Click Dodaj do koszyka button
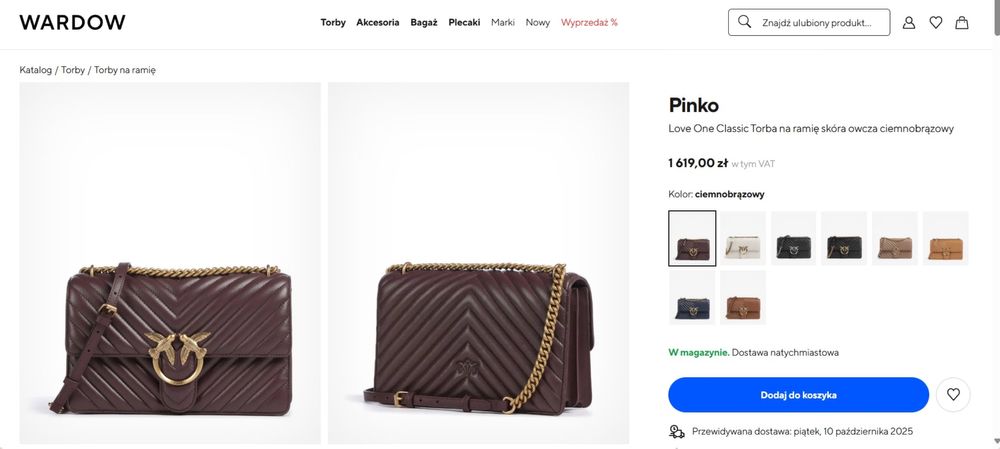This screenshot has width=1000, height=449. pos(798,395)
